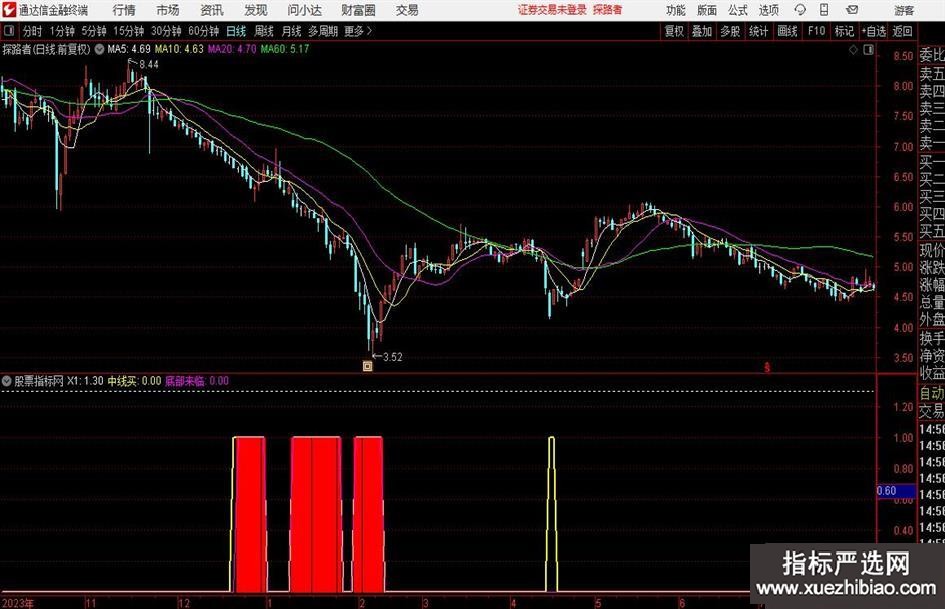Click the 复权 button

point(674,31)
